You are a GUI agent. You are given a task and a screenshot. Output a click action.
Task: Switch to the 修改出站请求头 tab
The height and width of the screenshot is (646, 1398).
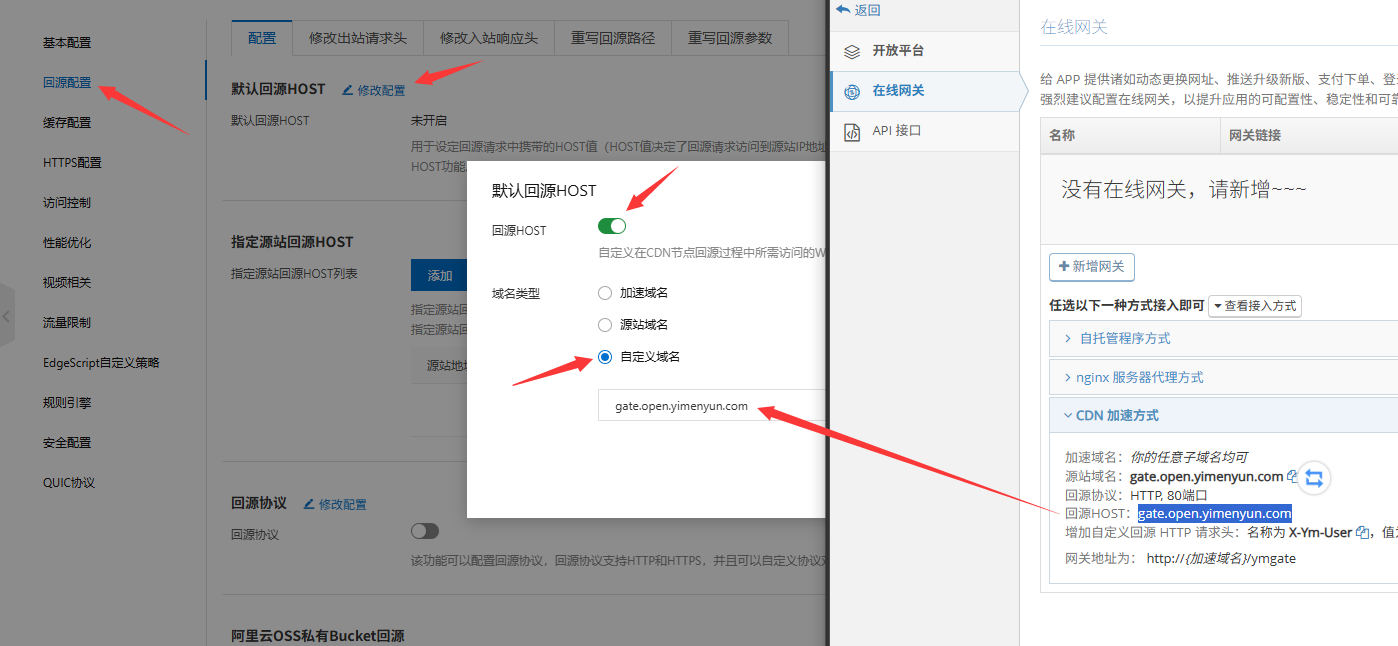357,38
